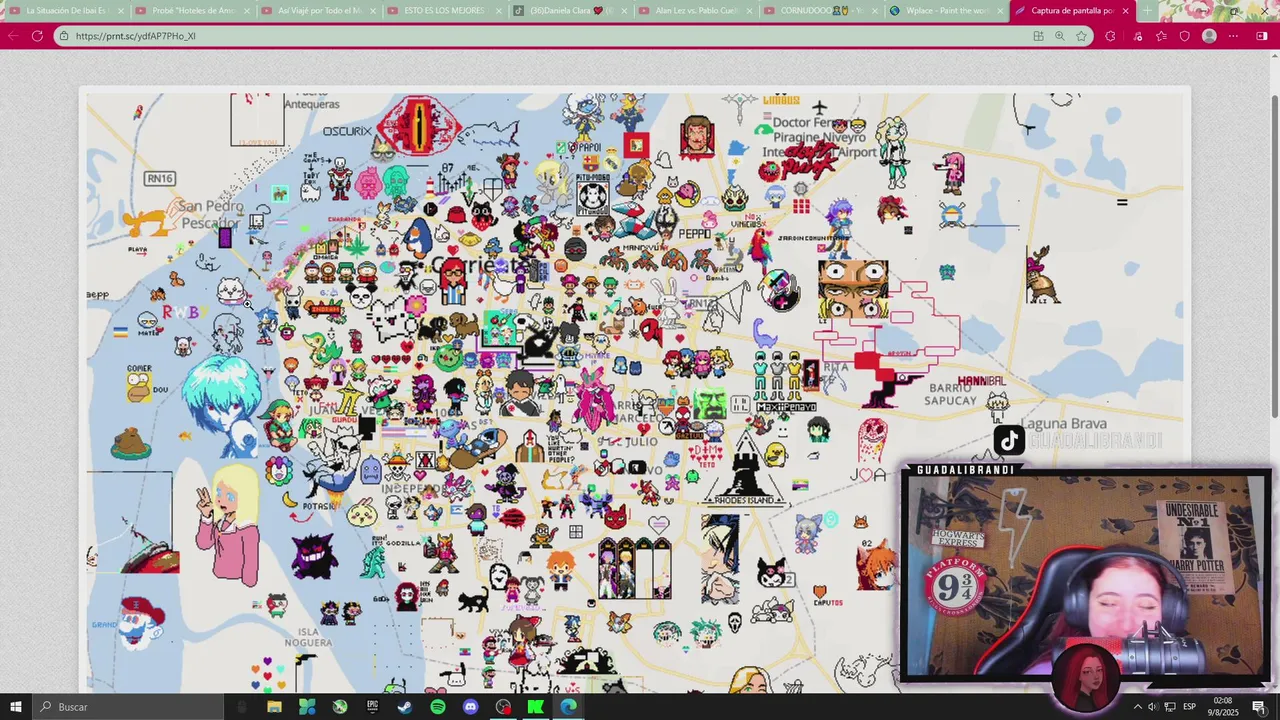Click the blonde girl in pink hoodie art

coord(228,524)
